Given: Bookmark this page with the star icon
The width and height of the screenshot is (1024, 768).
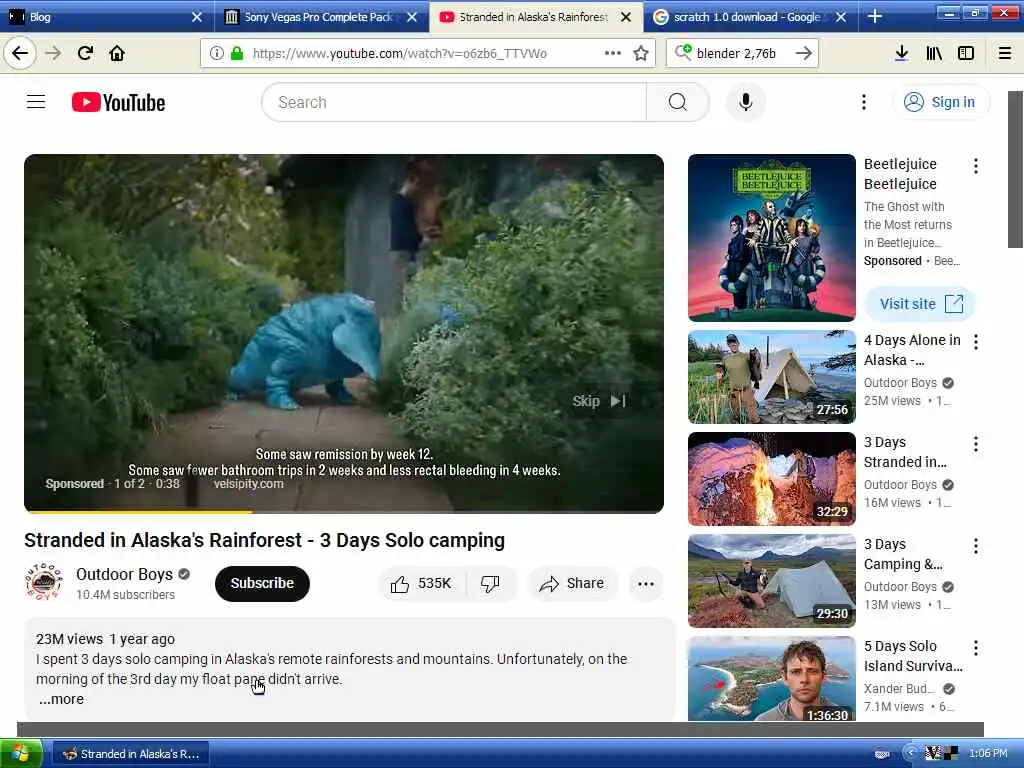Looking at the screenshot, I should point(641,53).
